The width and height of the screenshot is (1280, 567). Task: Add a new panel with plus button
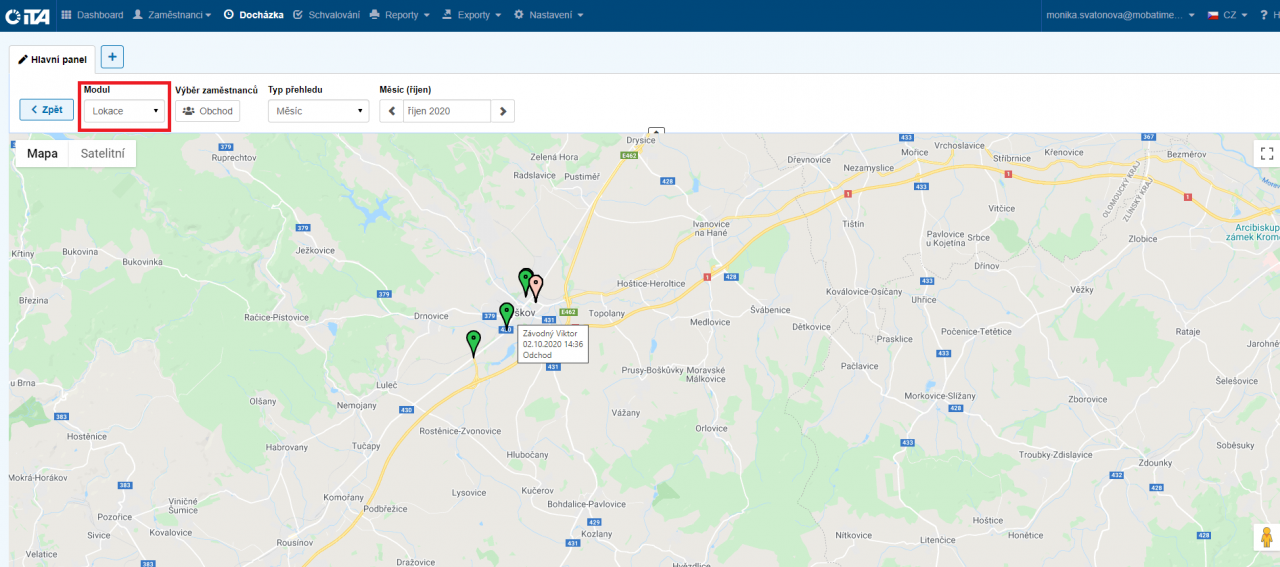coord(112,58)
